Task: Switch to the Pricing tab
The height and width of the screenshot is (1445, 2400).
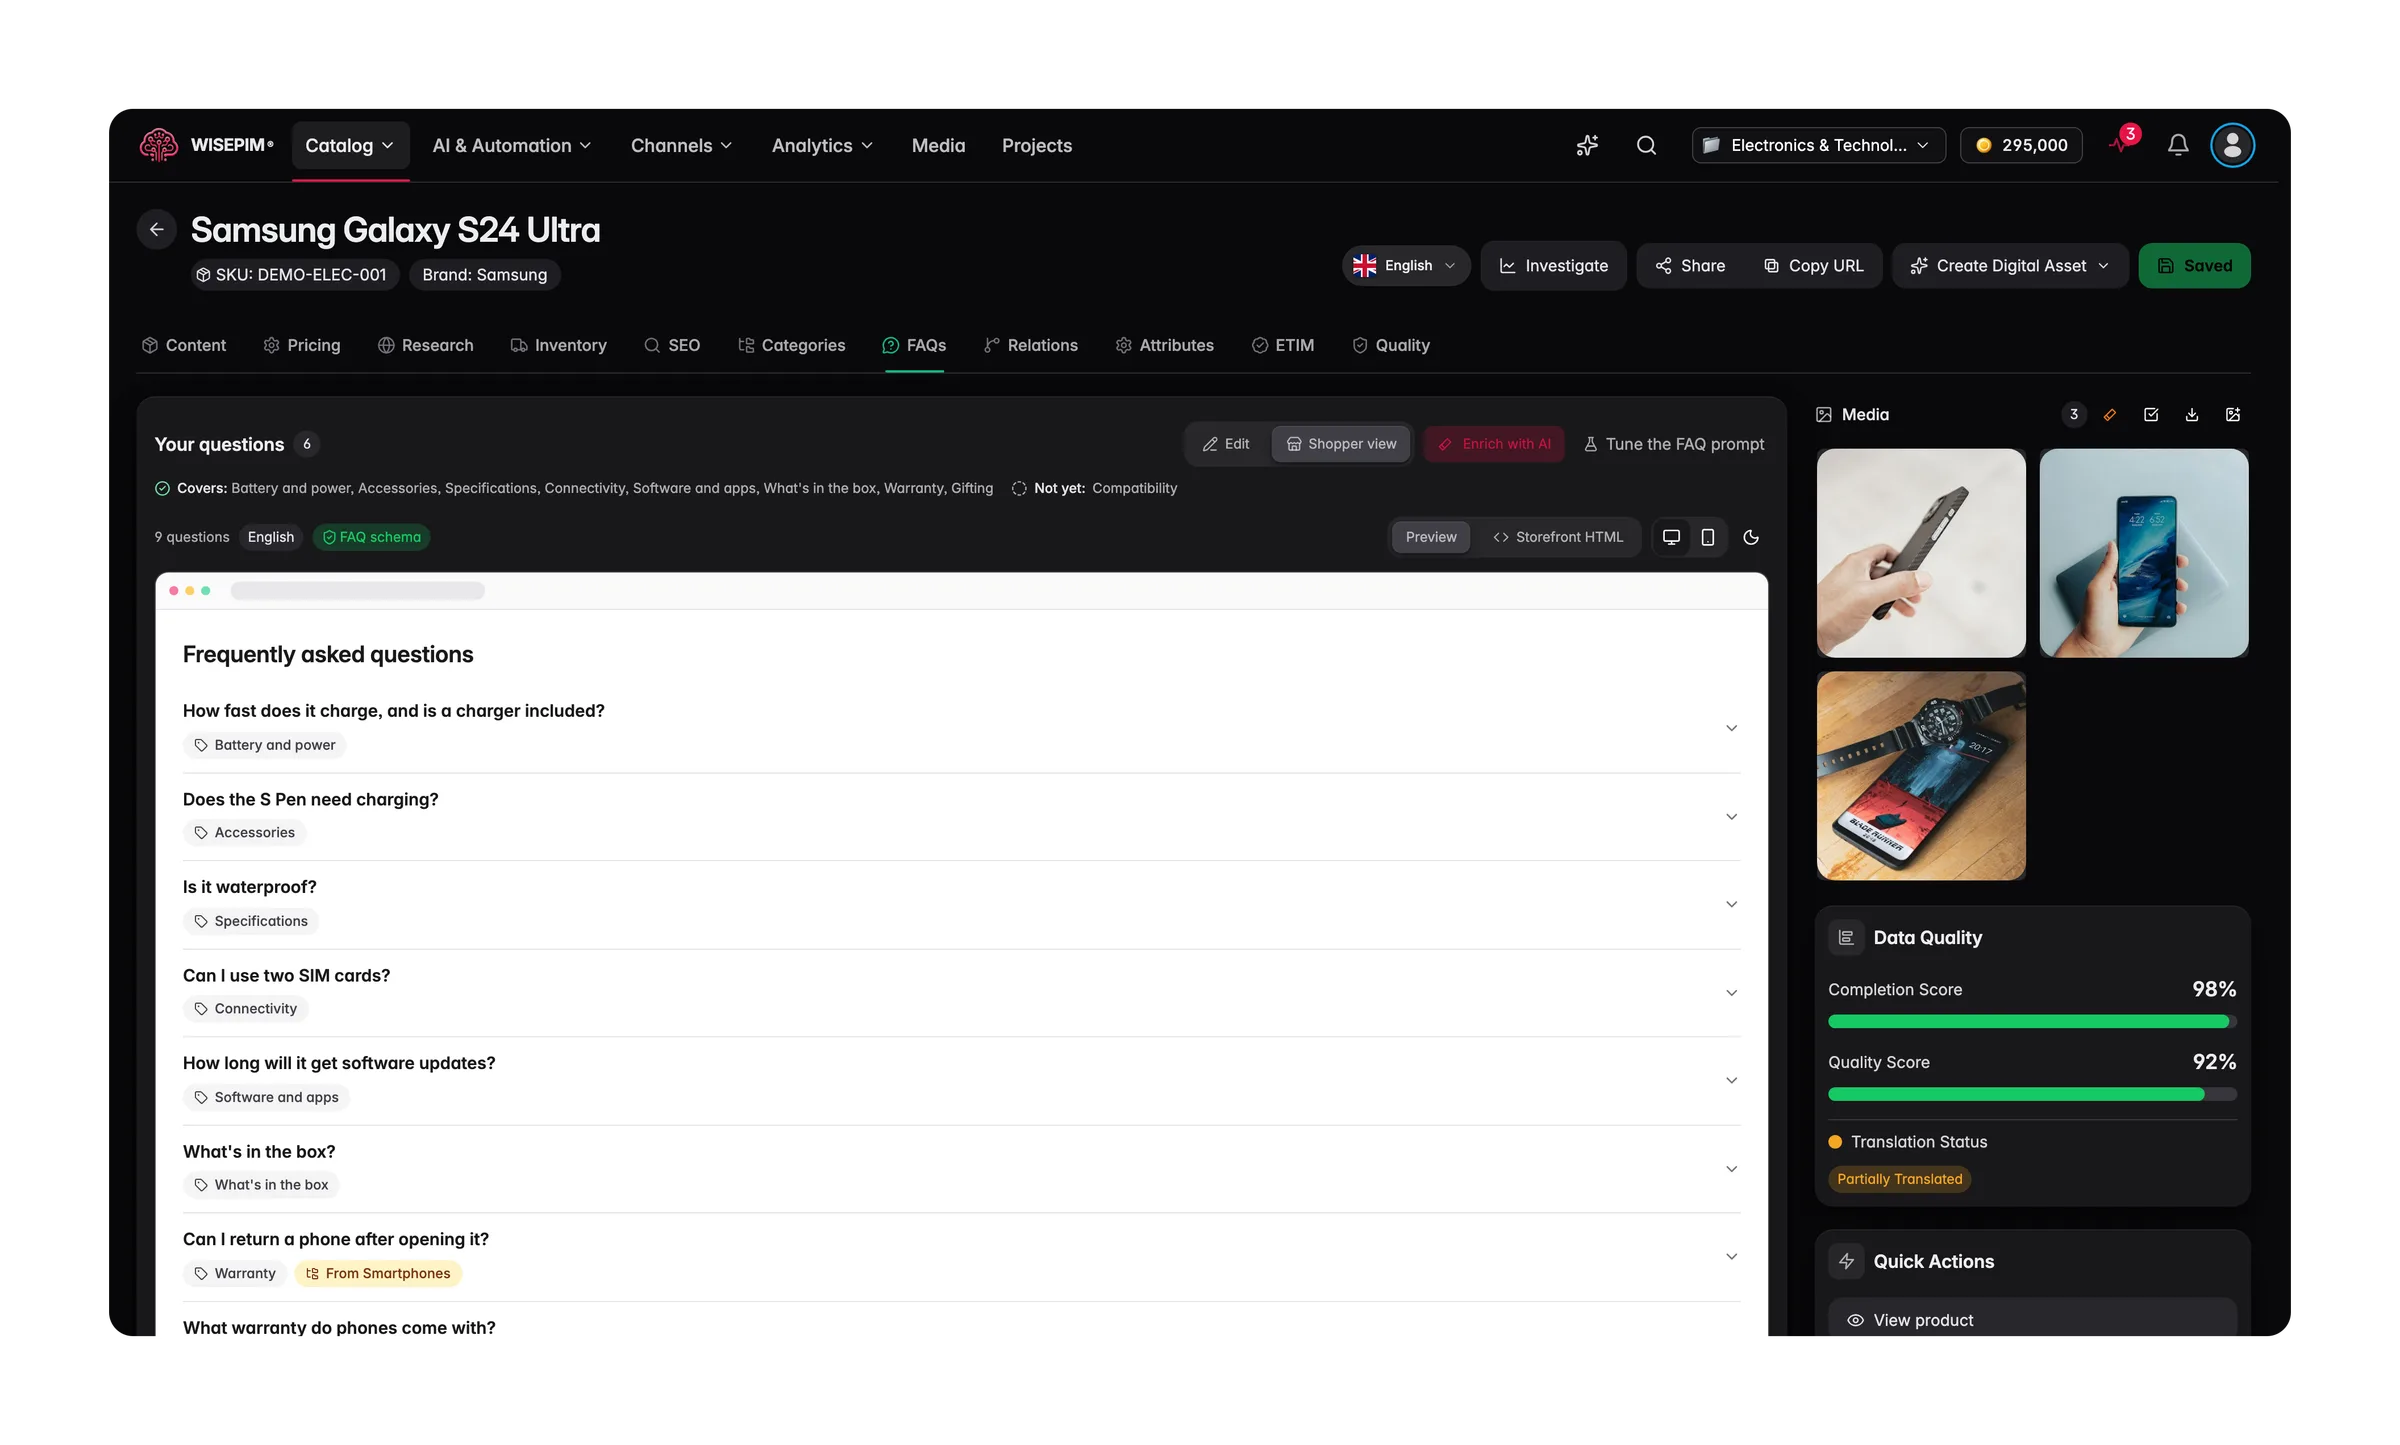Action: [x=302, y=346]
